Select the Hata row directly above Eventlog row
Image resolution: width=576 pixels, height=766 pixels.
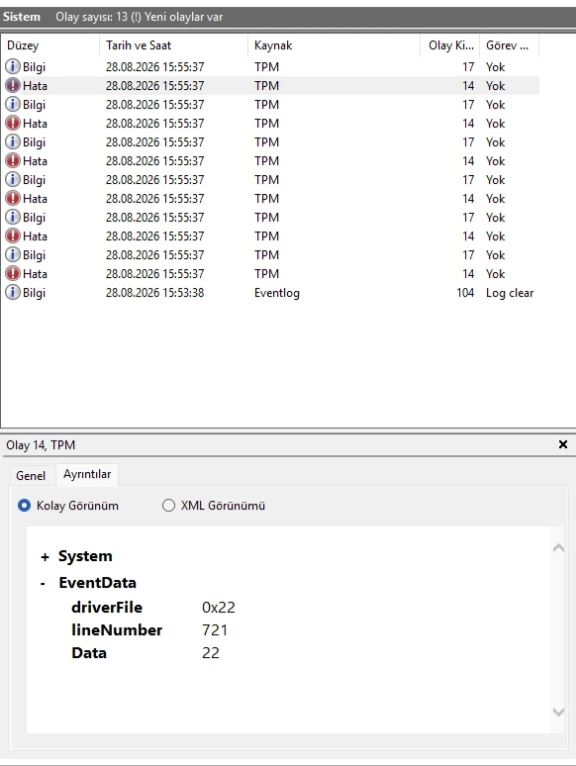tap(270, 274)
